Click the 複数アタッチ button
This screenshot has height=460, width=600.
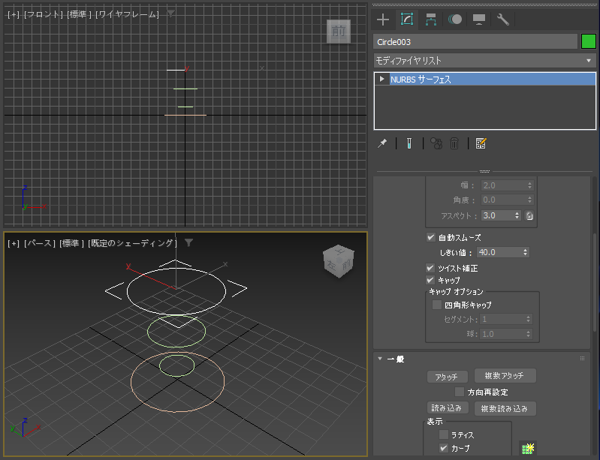(505, 376)
